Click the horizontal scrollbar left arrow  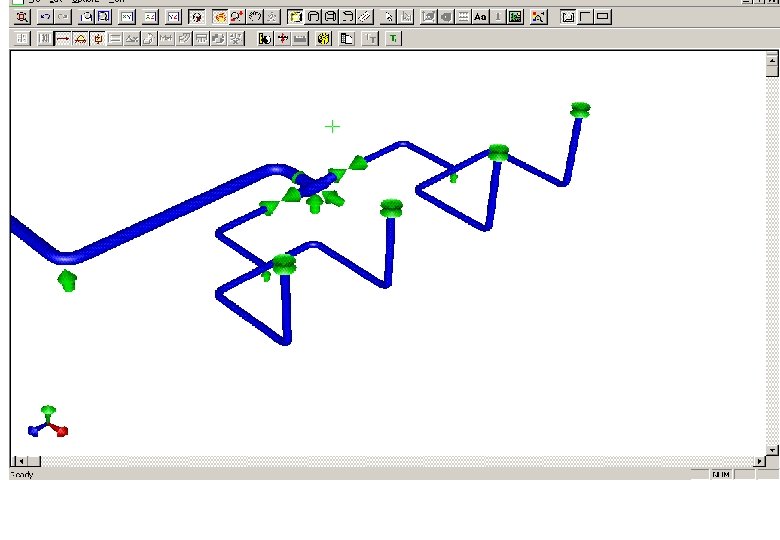pos(21,461)
